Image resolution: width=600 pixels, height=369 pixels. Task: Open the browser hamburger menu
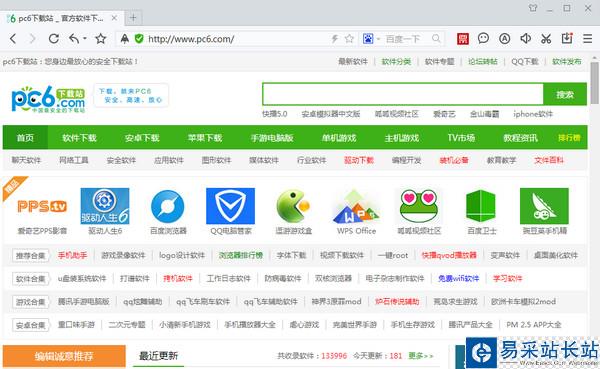[x=587, y=39]
